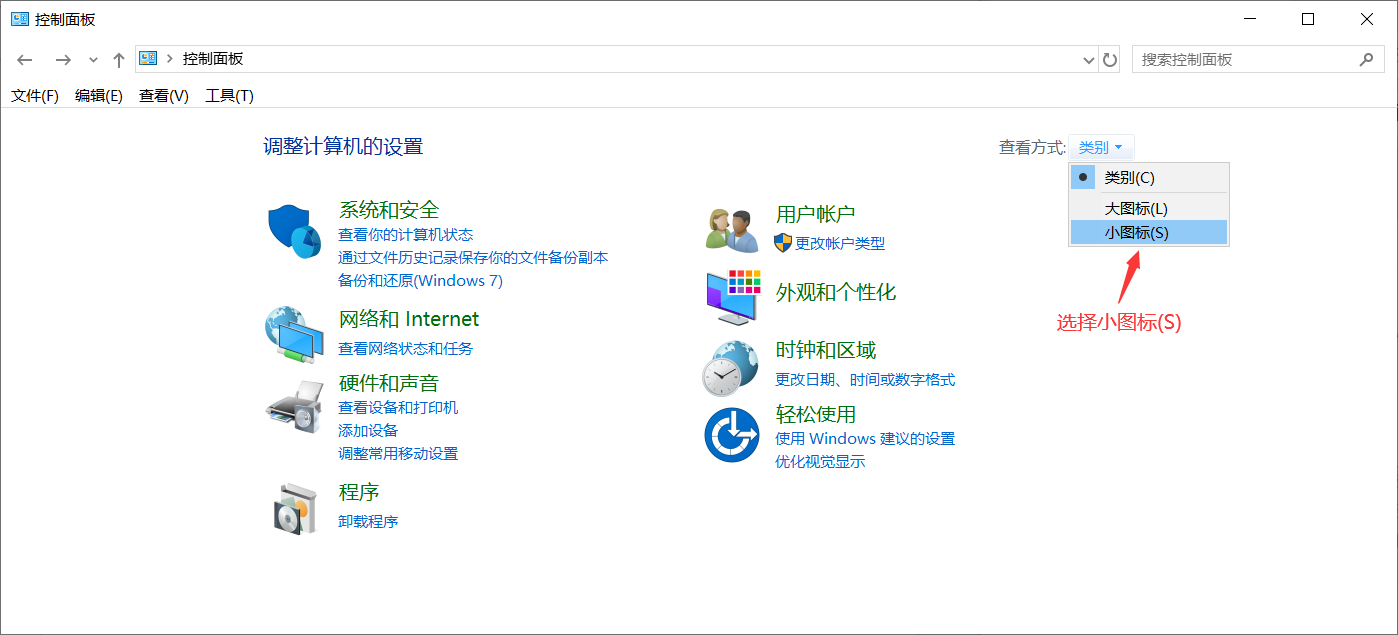Expand the address bar history dropdown
Image resolution: width=1398 pixels, height=635 pixels.
point(1089,60)
